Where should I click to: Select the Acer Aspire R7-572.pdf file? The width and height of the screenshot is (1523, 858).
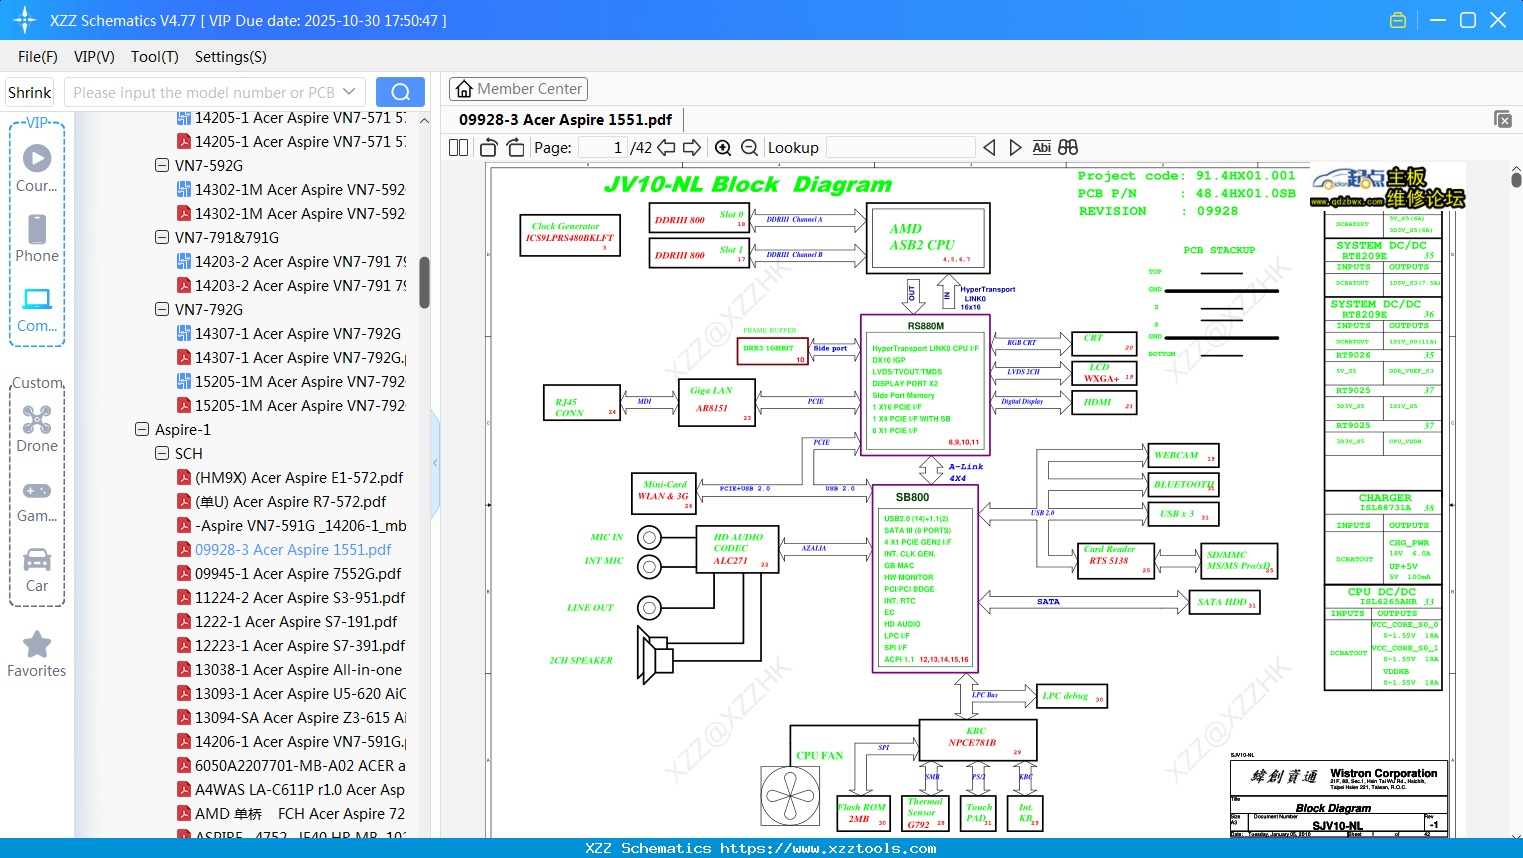pyautogui.click(x=291, y=502)
